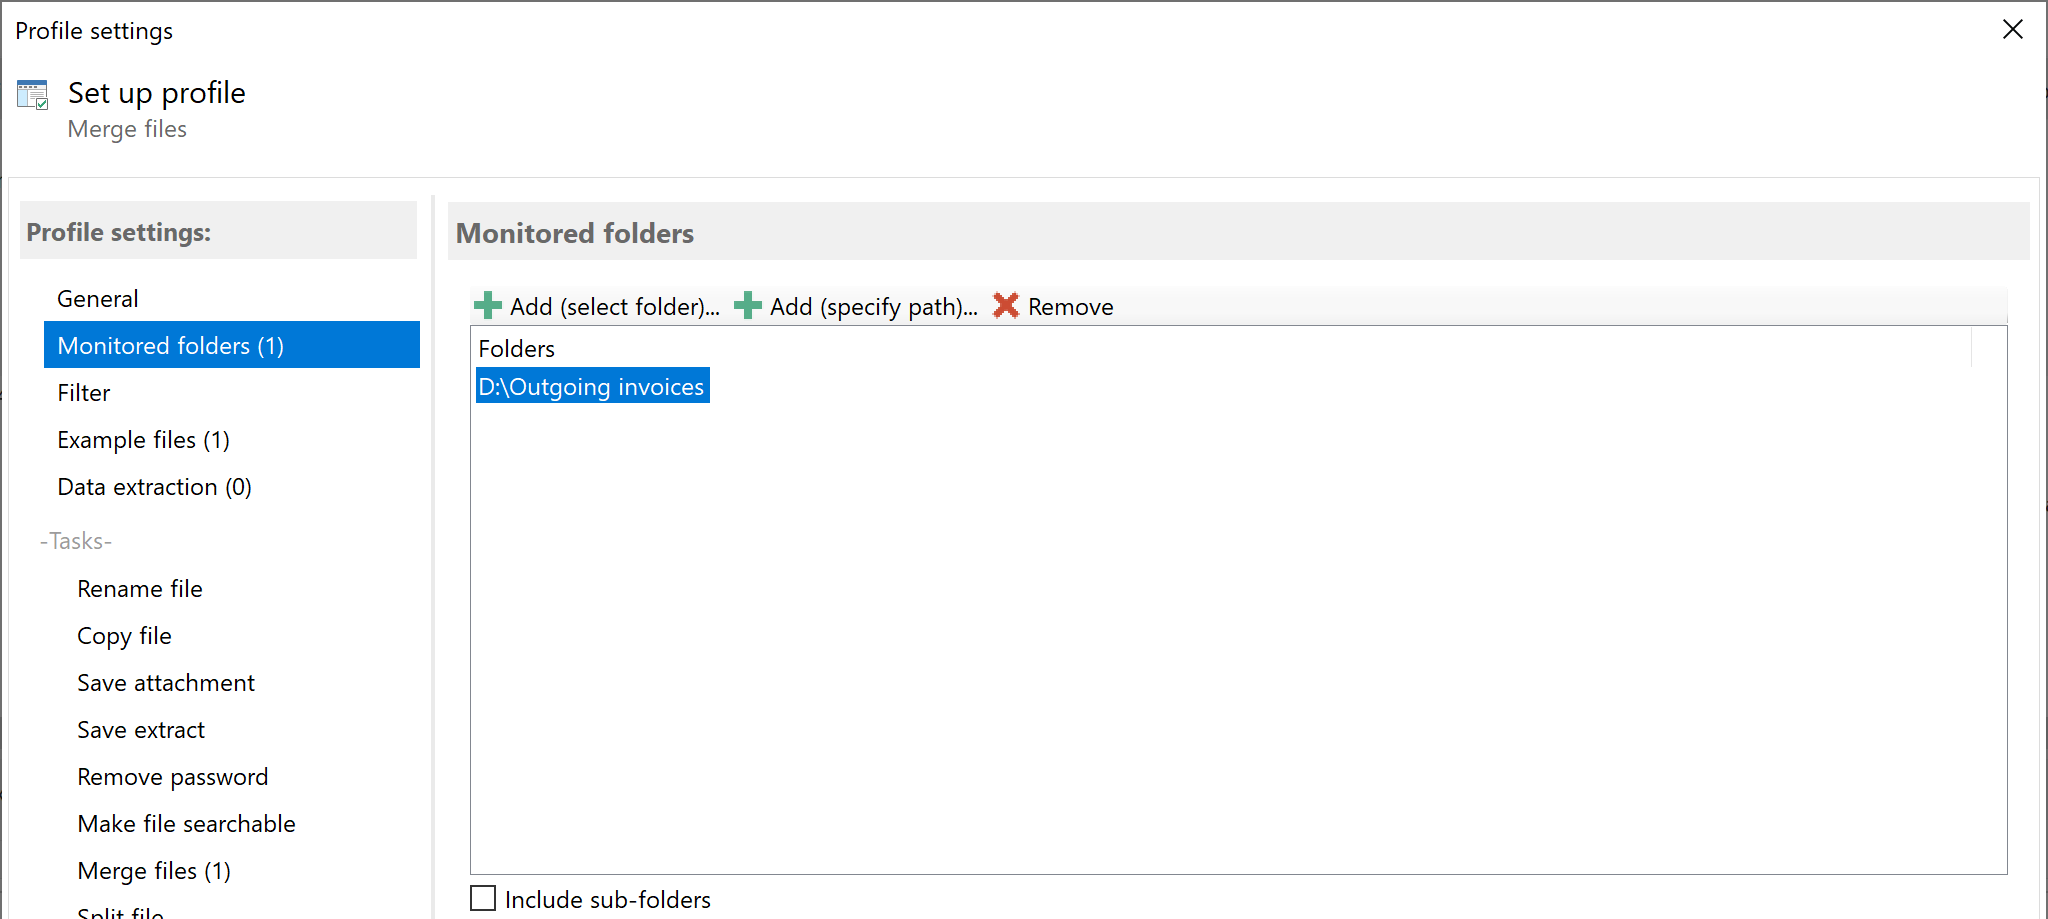This screenshot has width=2048, height=919.
Task: Open the Save extract task
Action: coord(140,729)
